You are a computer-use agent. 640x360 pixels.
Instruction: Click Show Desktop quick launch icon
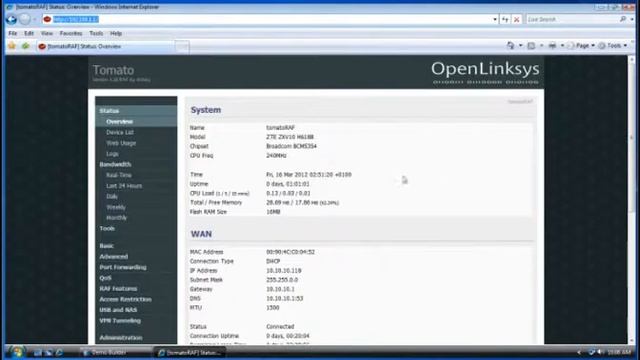tap(38, 352)
